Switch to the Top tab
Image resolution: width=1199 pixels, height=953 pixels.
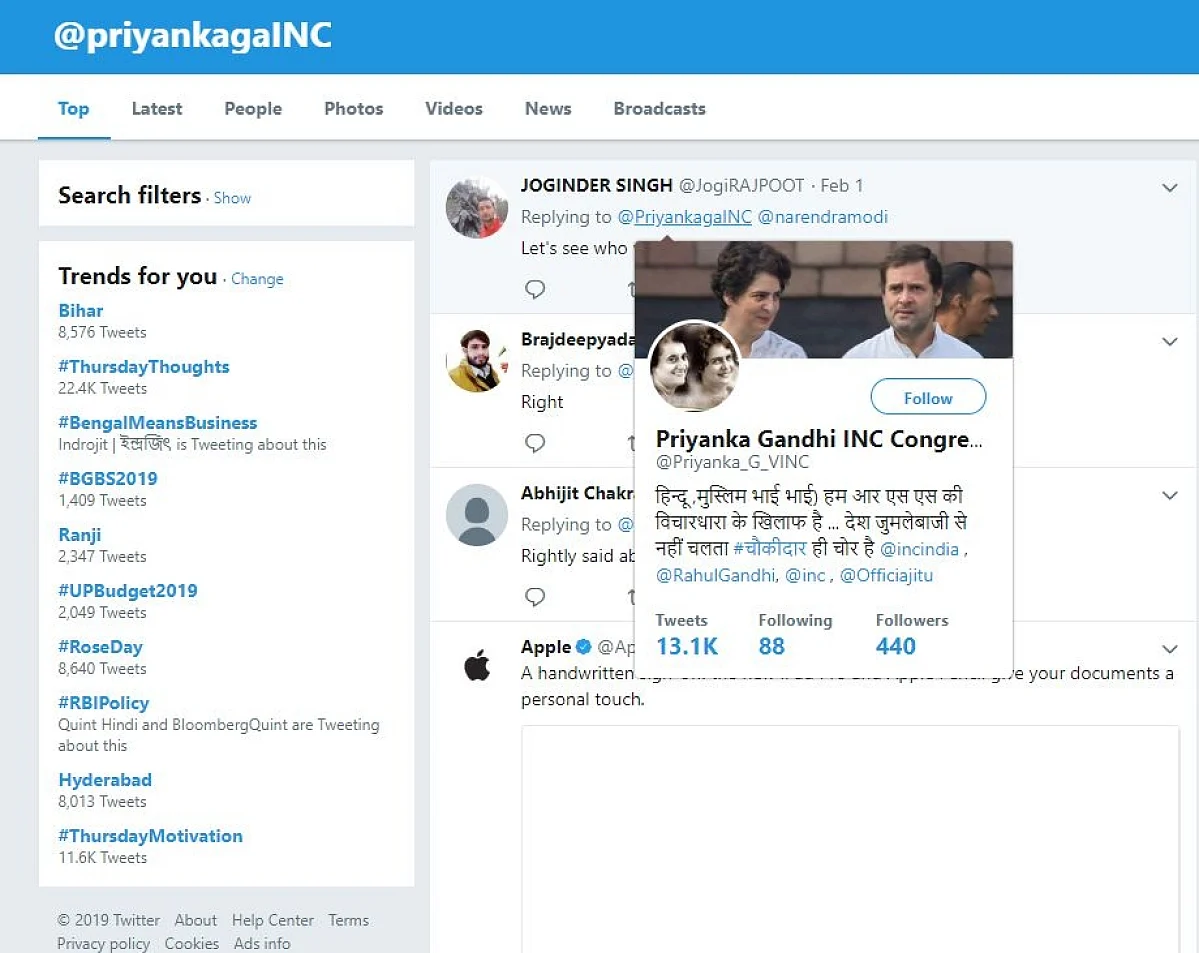click(73, 109)
